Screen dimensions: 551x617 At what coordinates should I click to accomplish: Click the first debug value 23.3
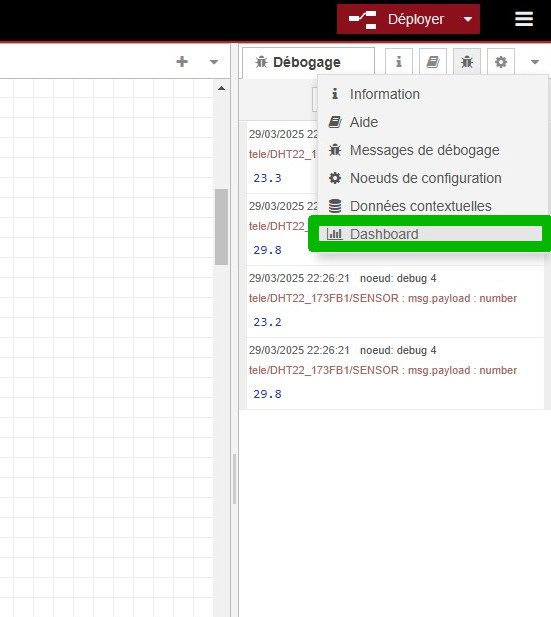(268, 178)
